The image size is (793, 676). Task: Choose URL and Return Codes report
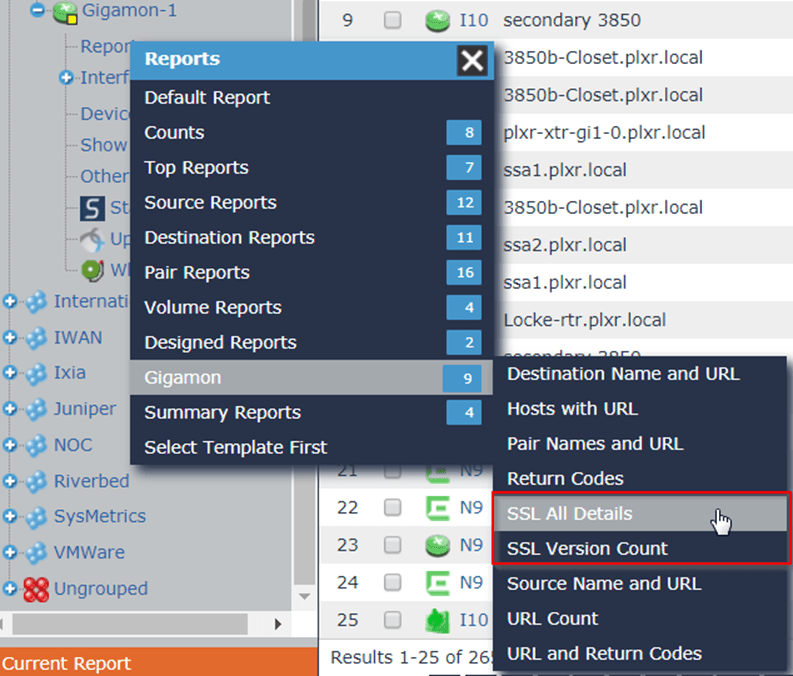[x=640, y=653]
